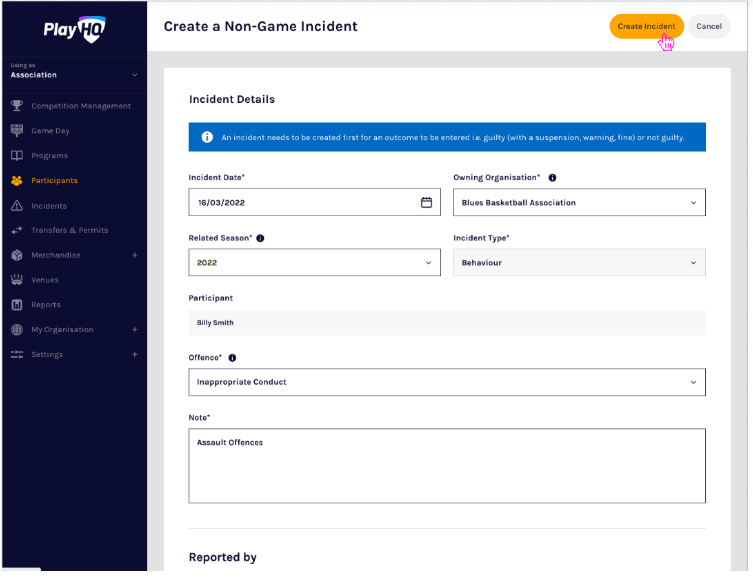Open the calendar picker for Incident Date

(x=426, y=203)
